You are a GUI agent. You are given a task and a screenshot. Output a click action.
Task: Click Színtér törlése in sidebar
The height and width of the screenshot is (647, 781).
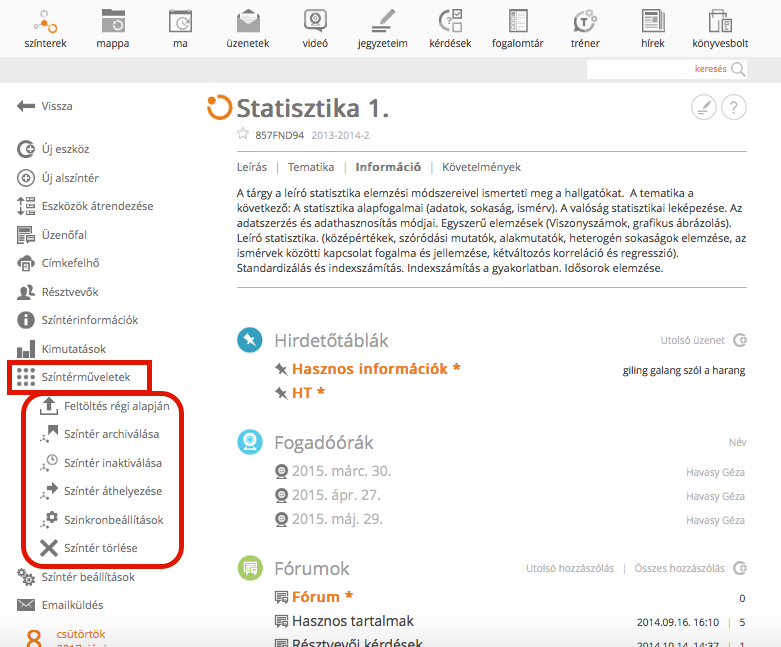pyautogui.click(x=100, y=547)
